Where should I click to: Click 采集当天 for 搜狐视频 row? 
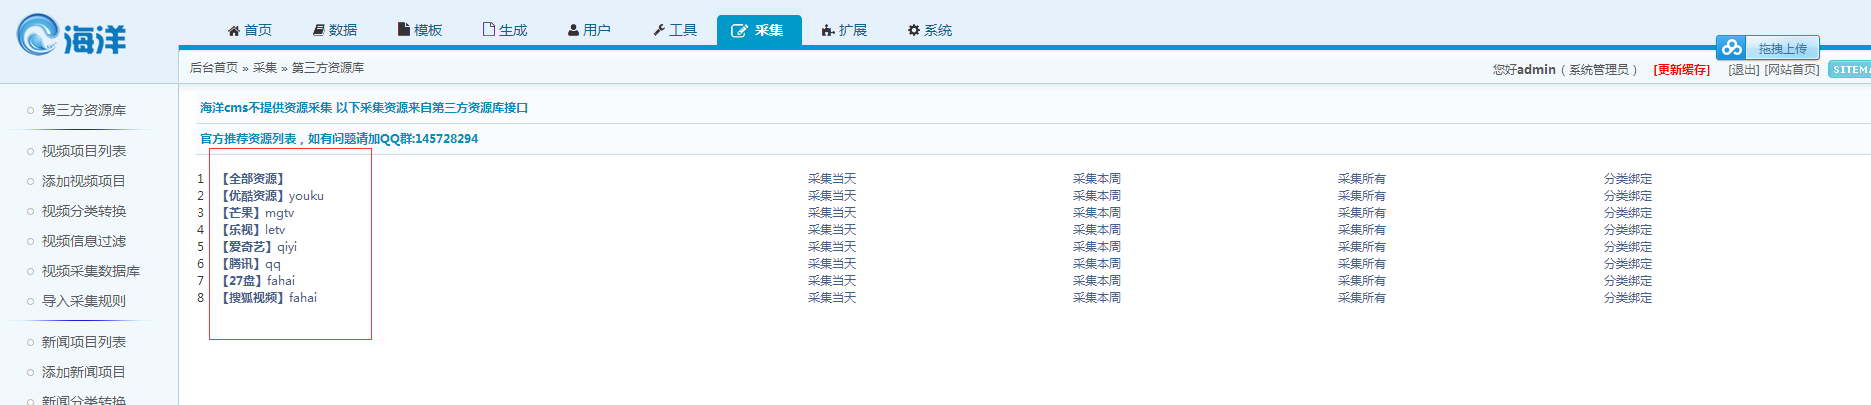coord(832,298)
